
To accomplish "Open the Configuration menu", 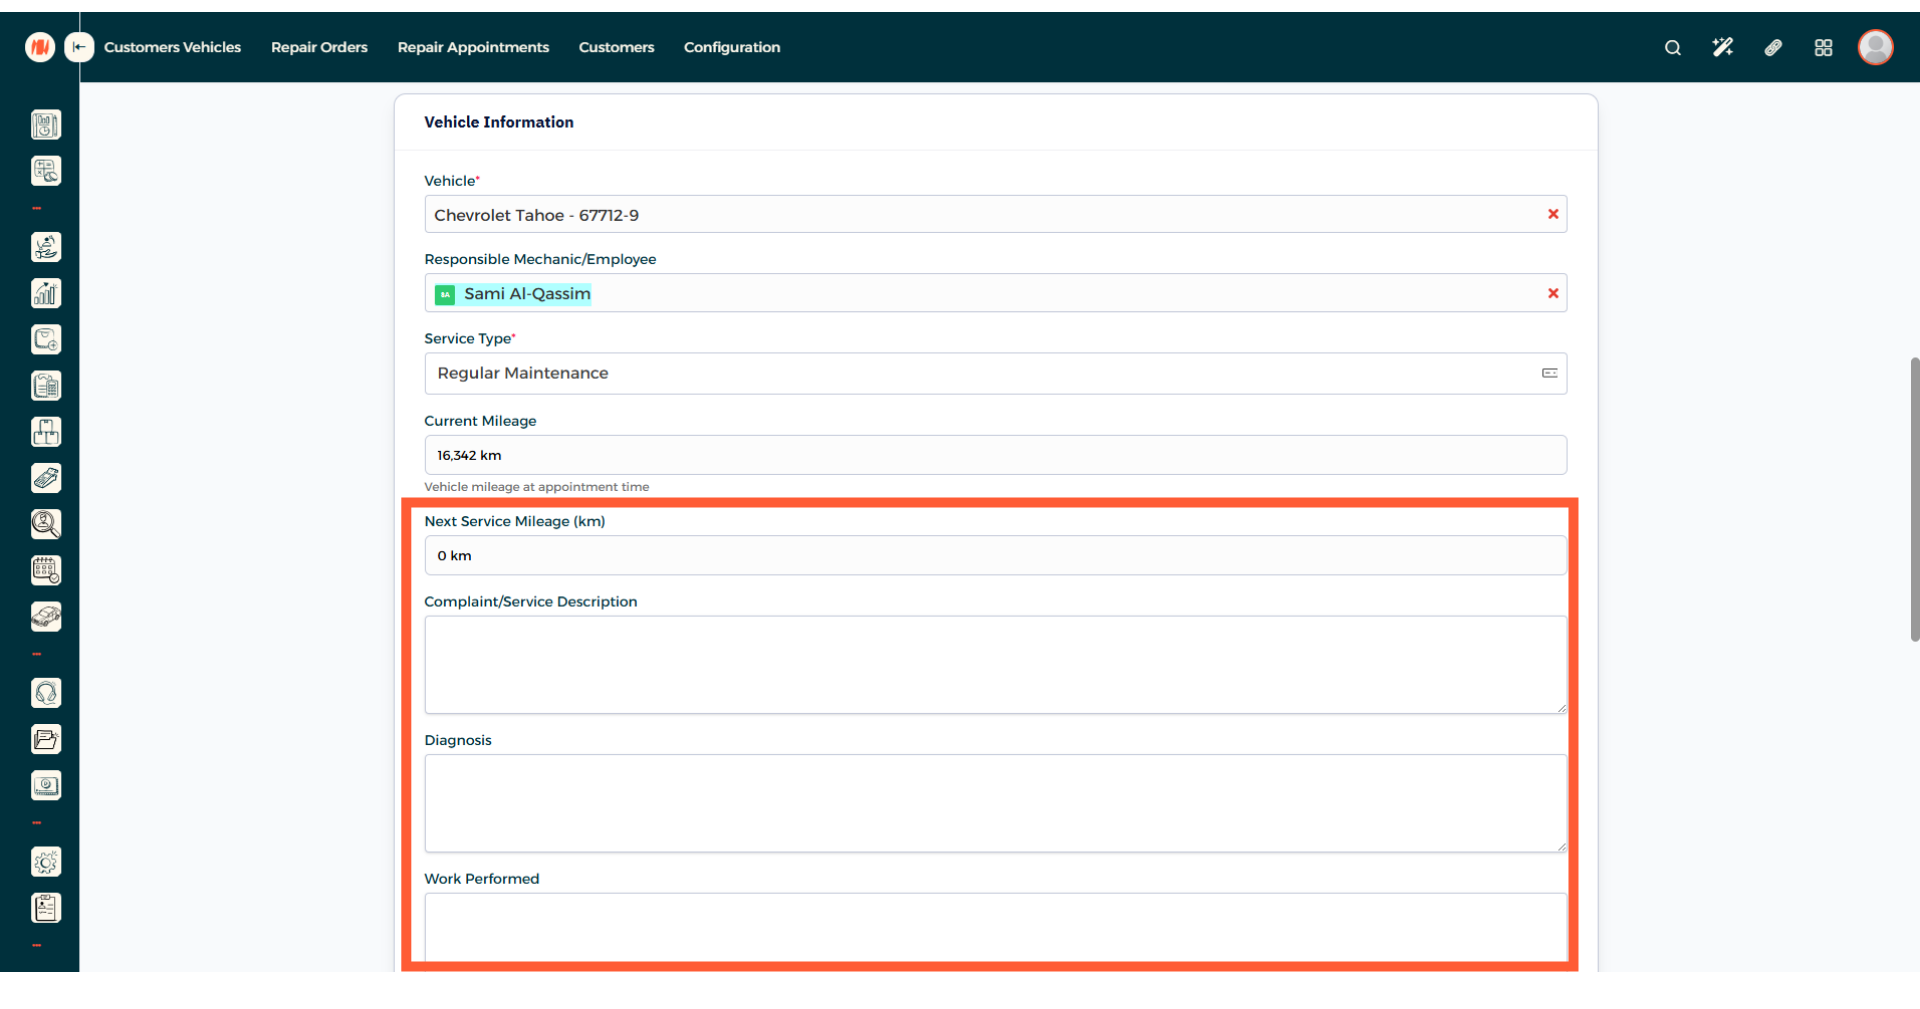I will (731, 47).
